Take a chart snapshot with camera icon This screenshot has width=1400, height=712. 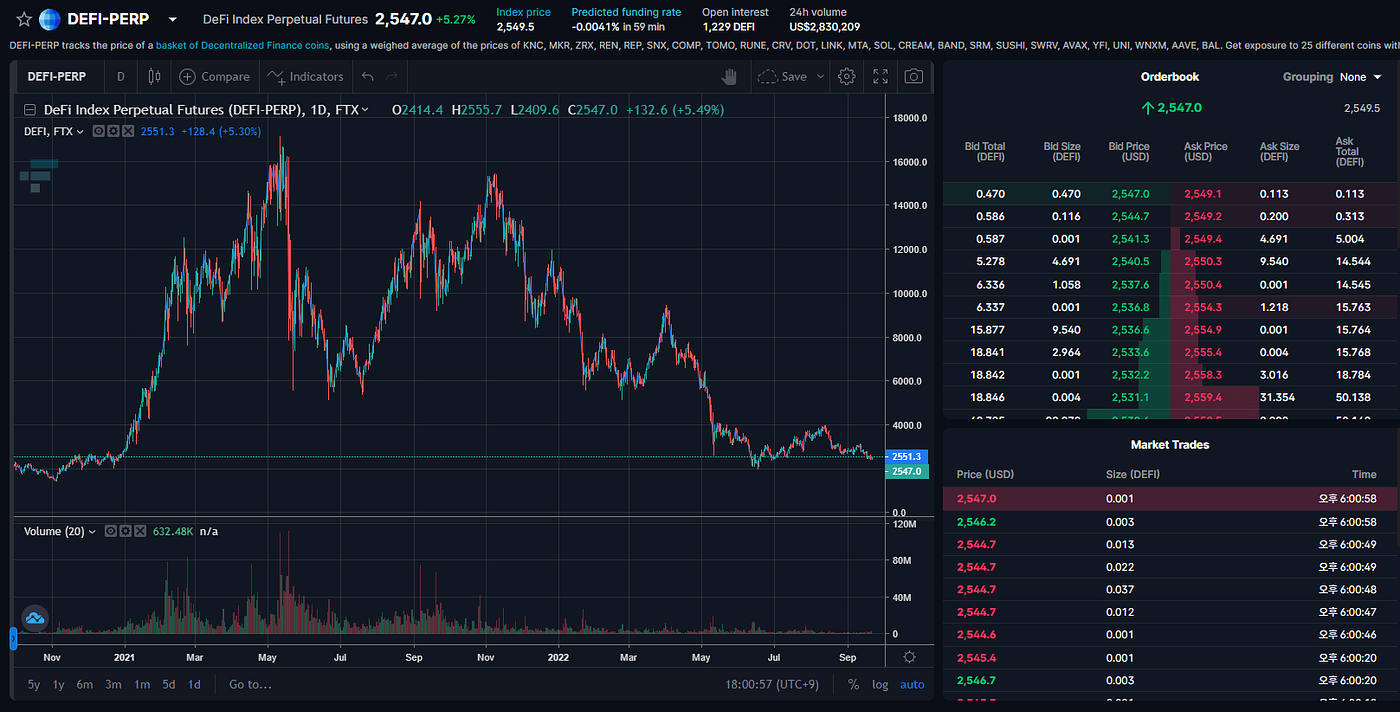coord(914,76)
